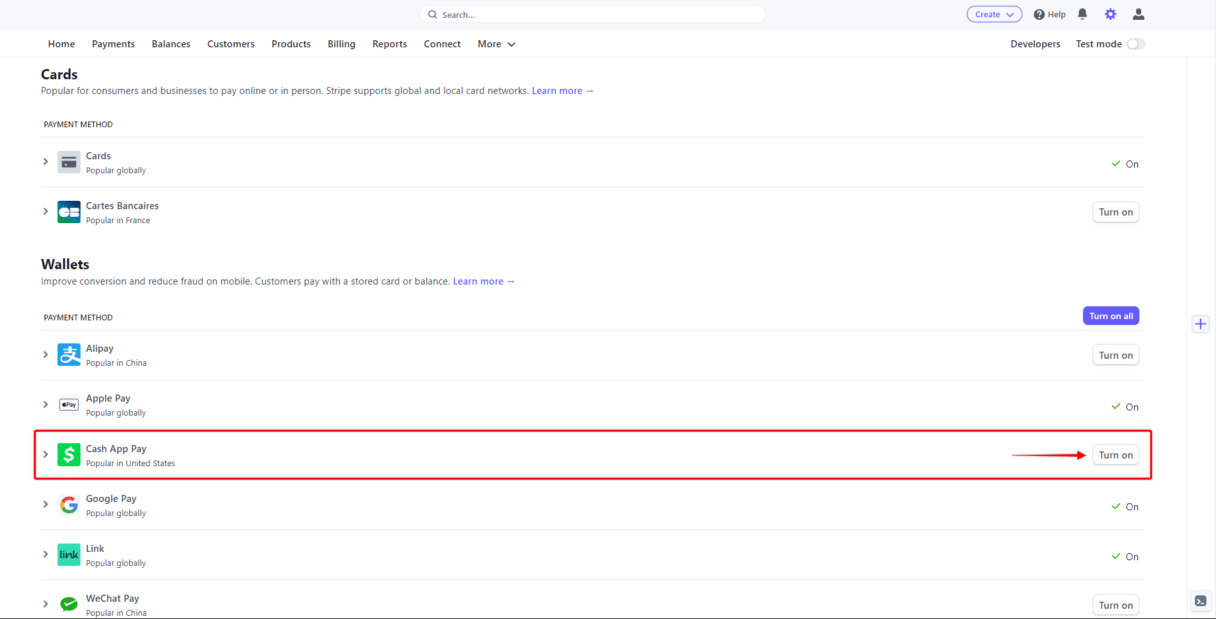Screen dimensions: 1216x619
Task: Click the magnifier icon in search bar
Action: (433, 15)
